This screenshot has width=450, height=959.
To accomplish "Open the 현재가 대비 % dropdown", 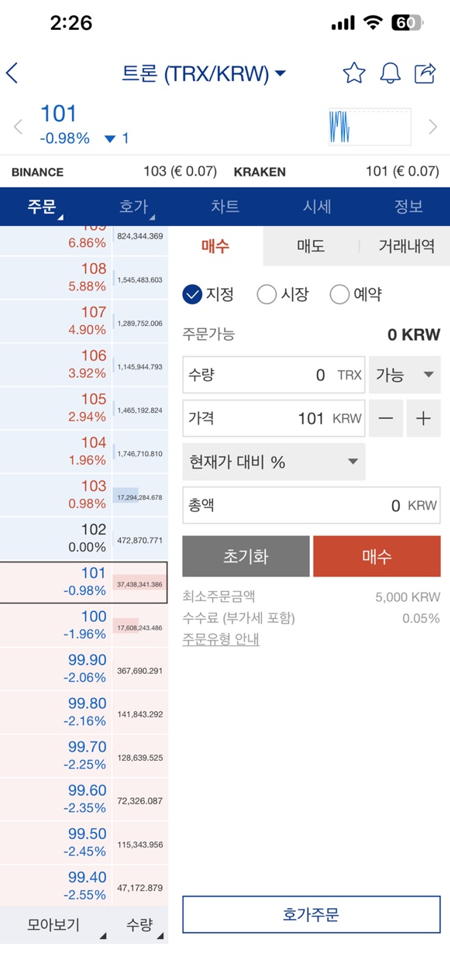I will click(x=274, y=462).
